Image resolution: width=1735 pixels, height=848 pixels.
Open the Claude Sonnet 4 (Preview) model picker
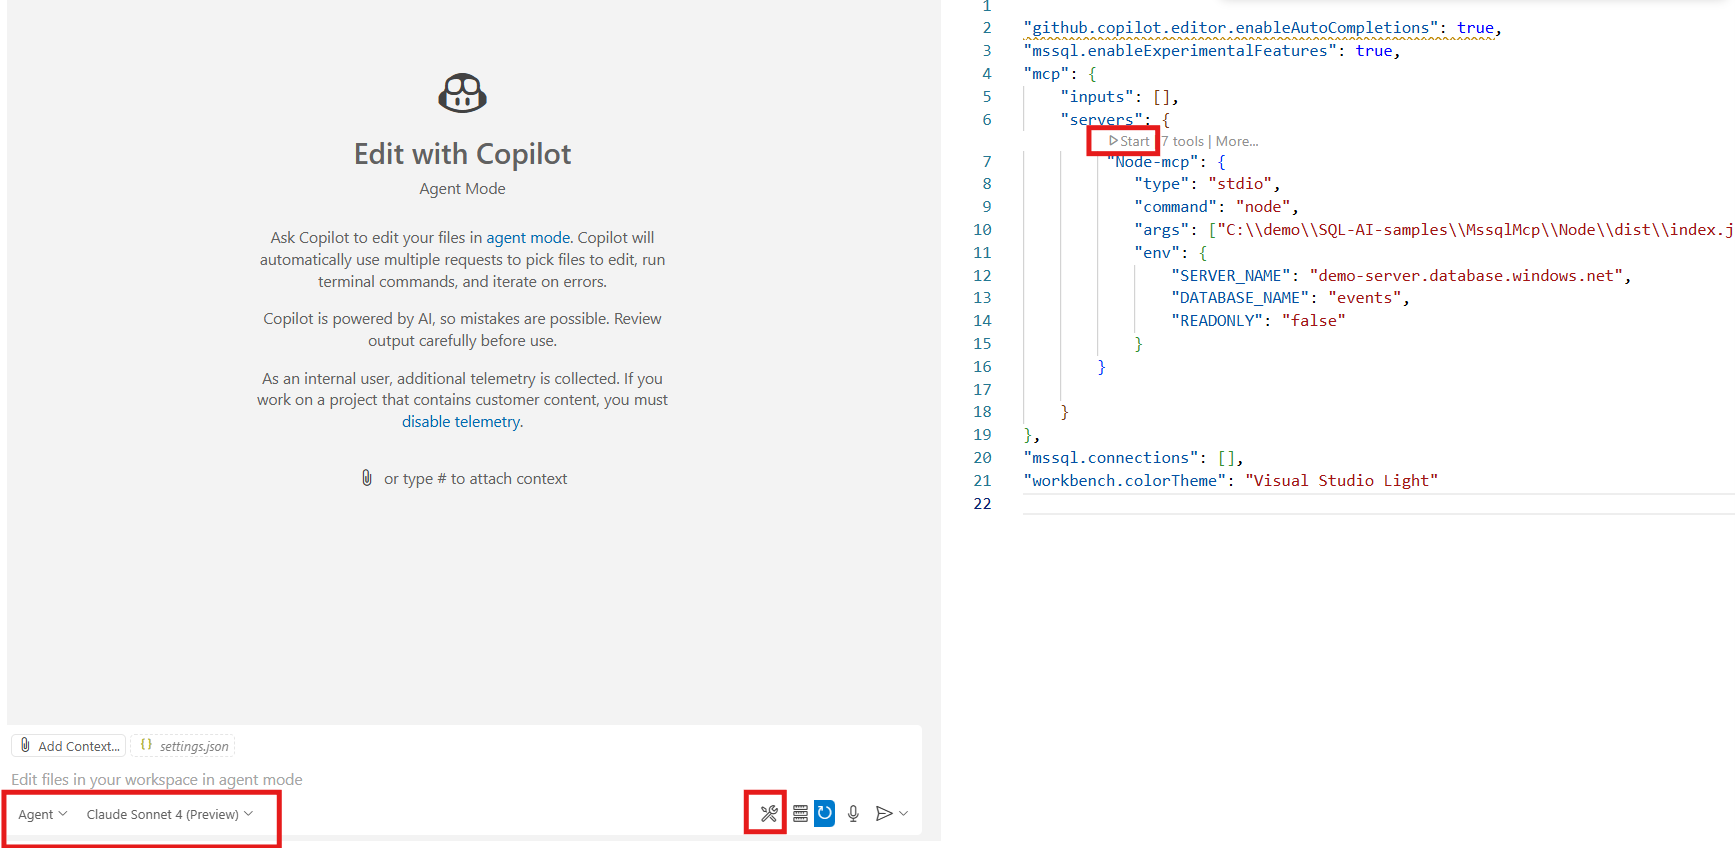point(169,814)
